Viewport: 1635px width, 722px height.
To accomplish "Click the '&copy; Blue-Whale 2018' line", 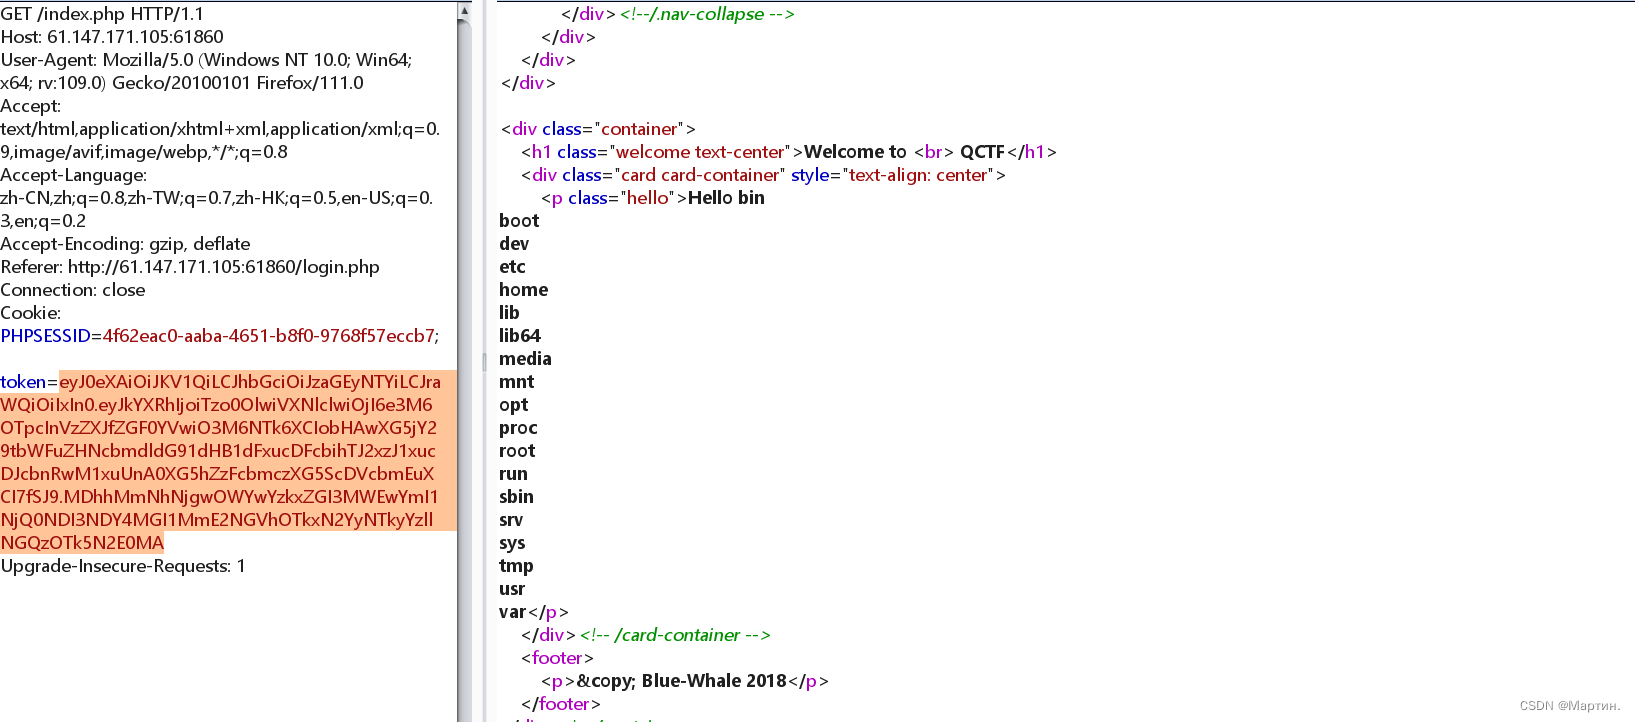I will 685,681.
